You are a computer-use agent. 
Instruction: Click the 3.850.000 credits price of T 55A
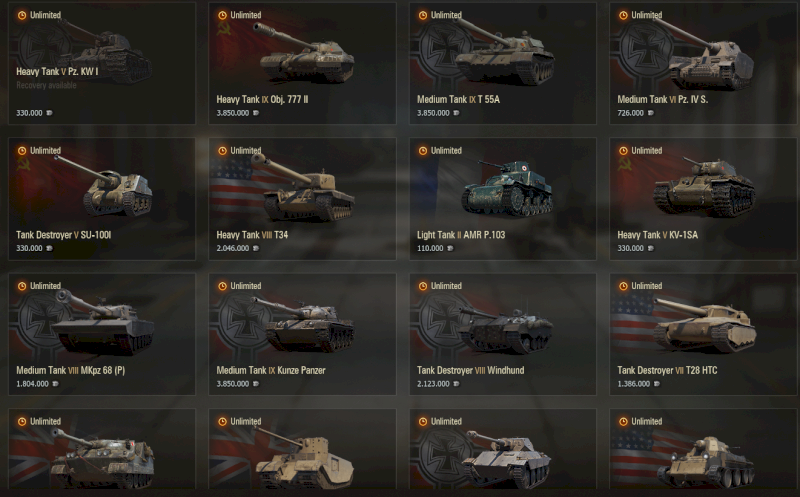[433, 113]
